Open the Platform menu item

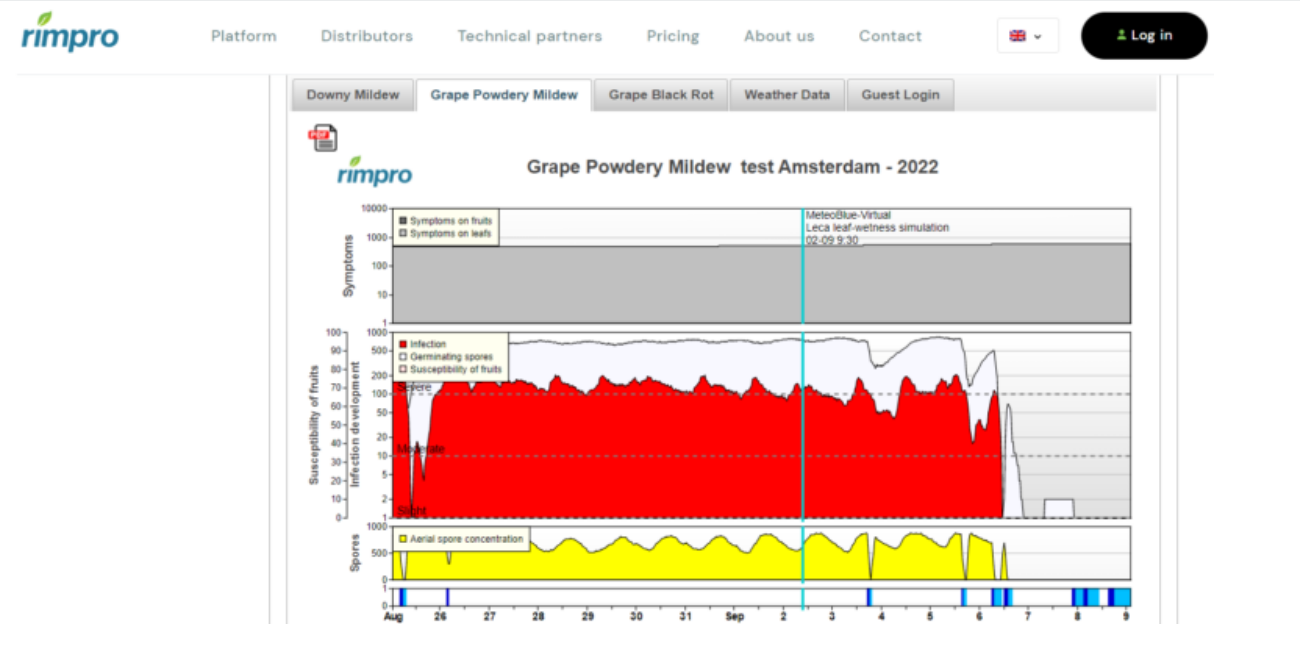[x=243, y=36]
